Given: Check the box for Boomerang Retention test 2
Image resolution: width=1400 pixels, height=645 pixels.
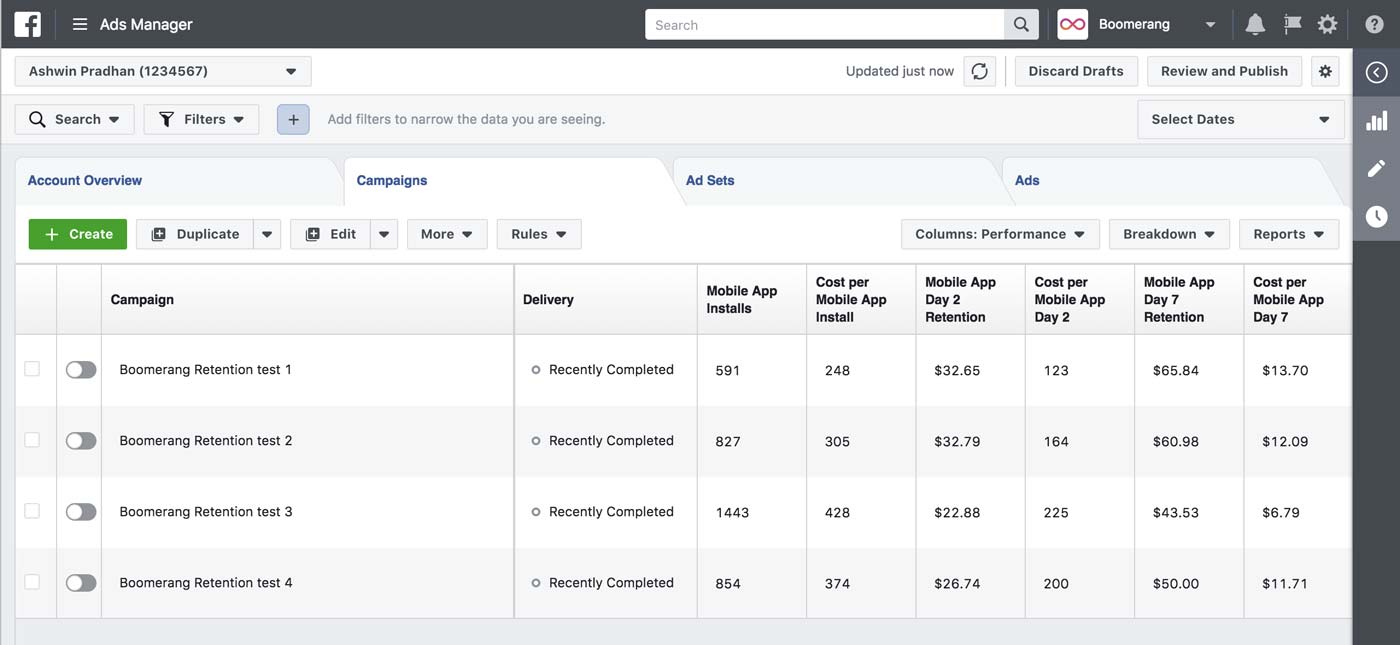Looking at the screenshot, I should 32,440.
